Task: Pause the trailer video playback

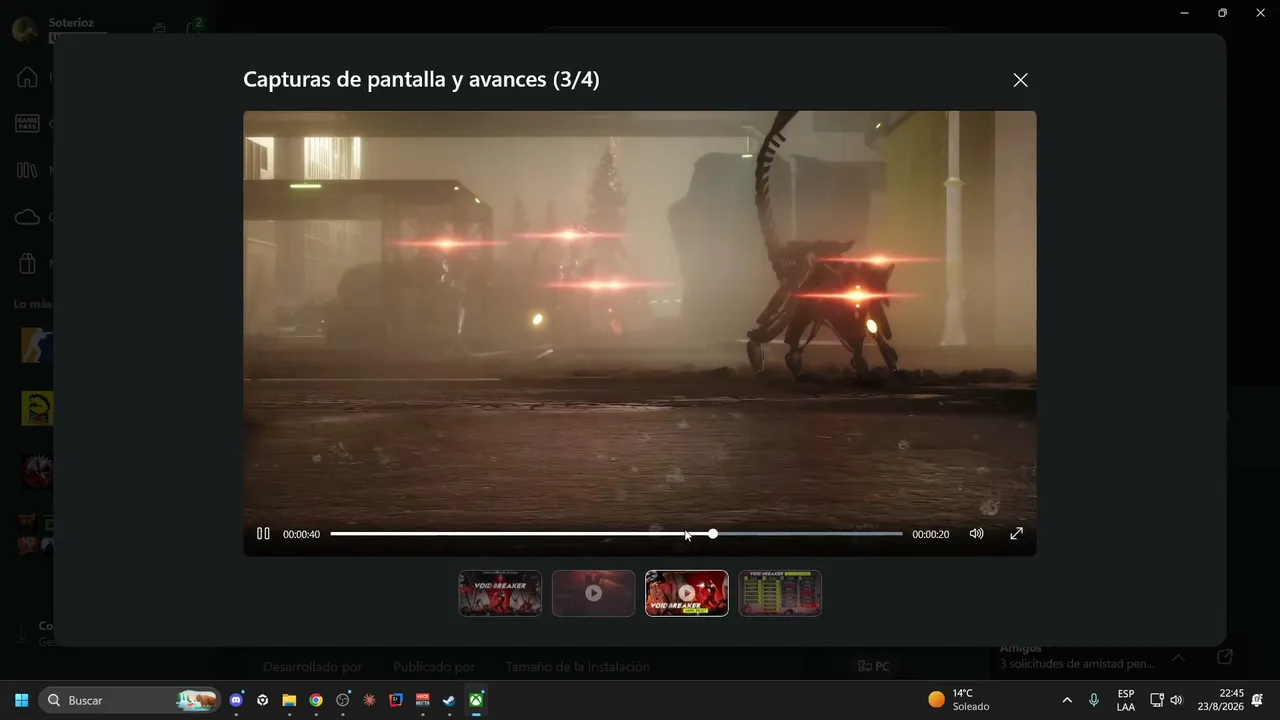Action: click(263, 534)
